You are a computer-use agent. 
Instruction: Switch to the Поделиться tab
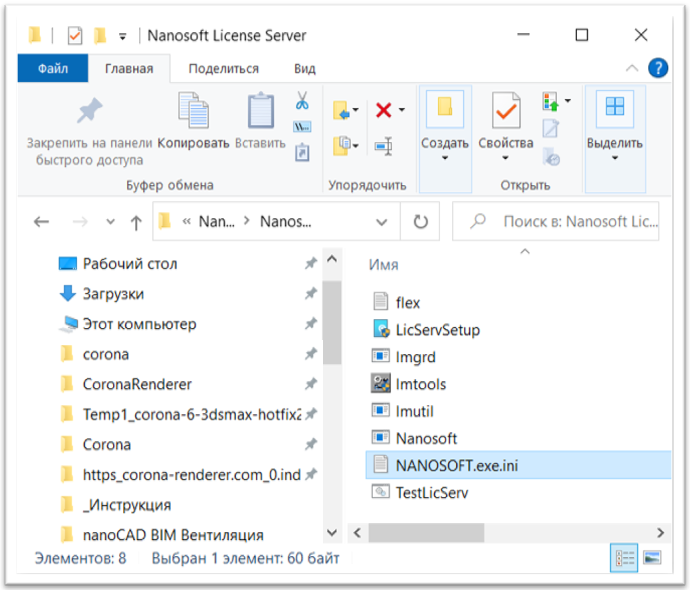point(224,69)
